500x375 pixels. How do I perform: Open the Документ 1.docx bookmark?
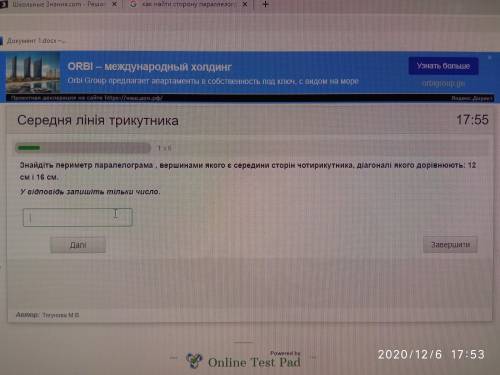click(33, 41)
